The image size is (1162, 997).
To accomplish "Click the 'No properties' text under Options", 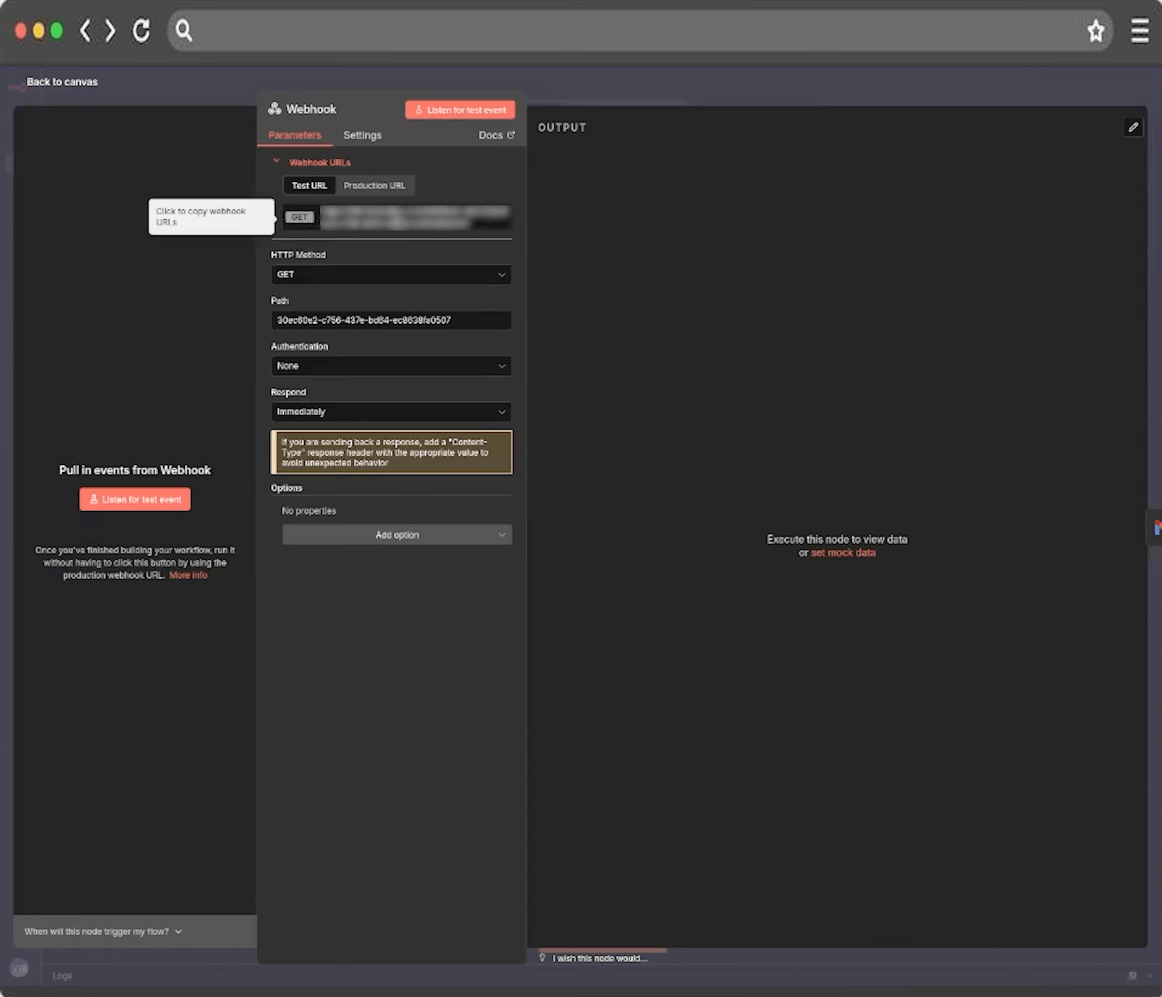I will click(x=309, y=511).
